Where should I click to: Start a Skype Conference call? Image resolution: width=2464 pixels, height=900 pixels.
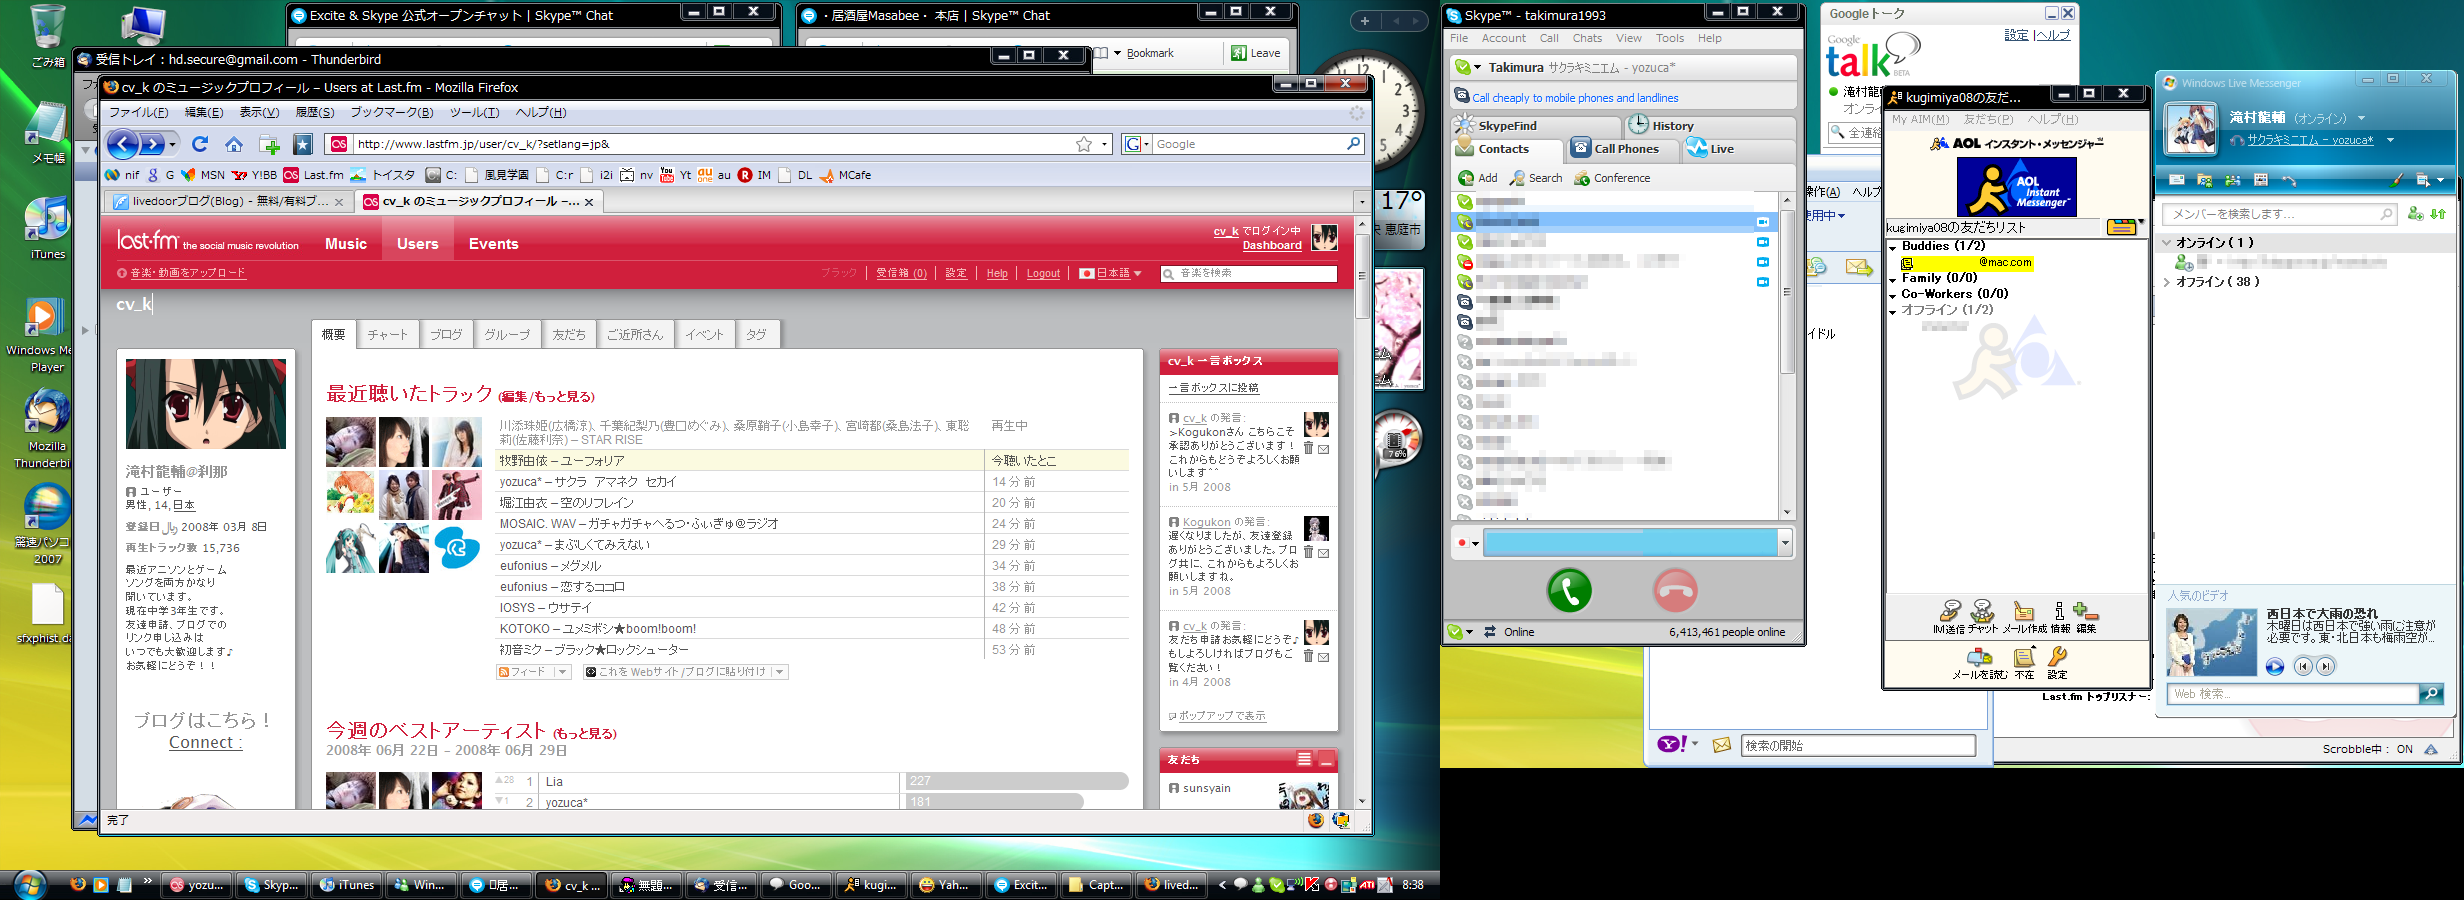(x=1612, y=178)
